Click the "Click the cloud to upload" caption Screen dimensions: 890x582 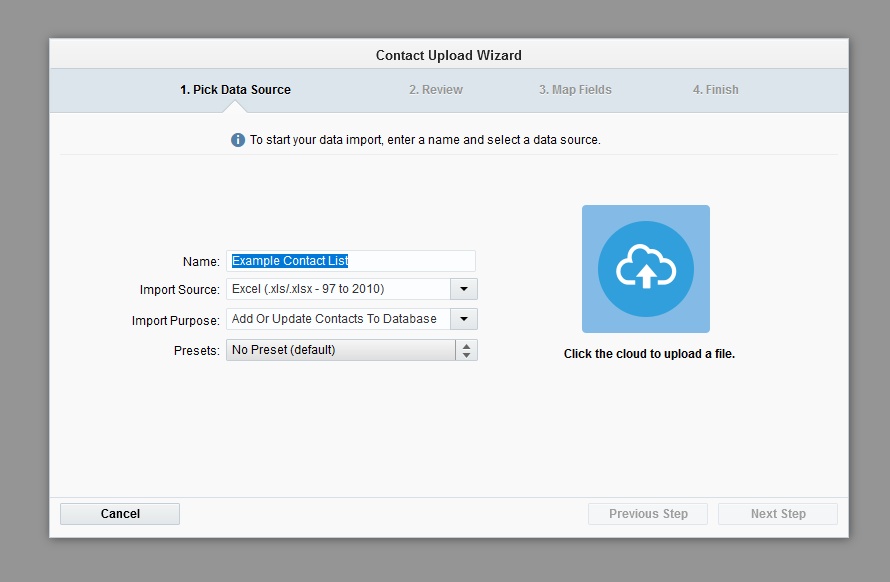pyautogui.click(x=649, y=354)
